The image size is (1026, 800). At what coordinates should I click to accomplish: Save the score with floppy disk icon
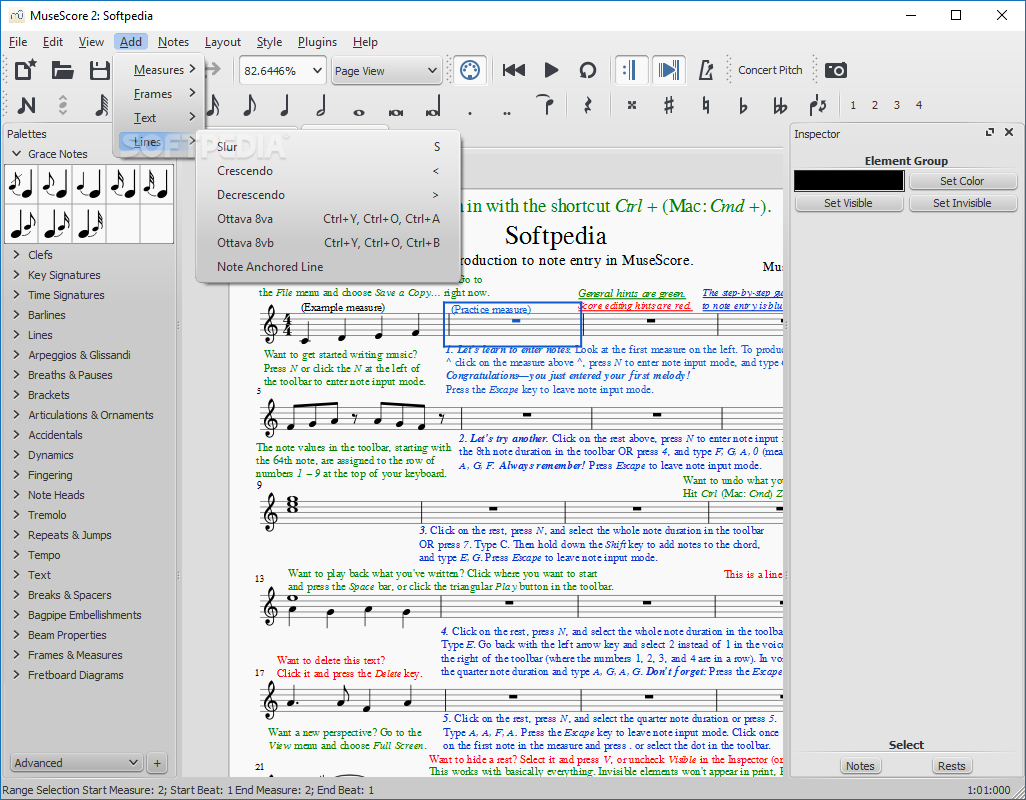point(99,70)
